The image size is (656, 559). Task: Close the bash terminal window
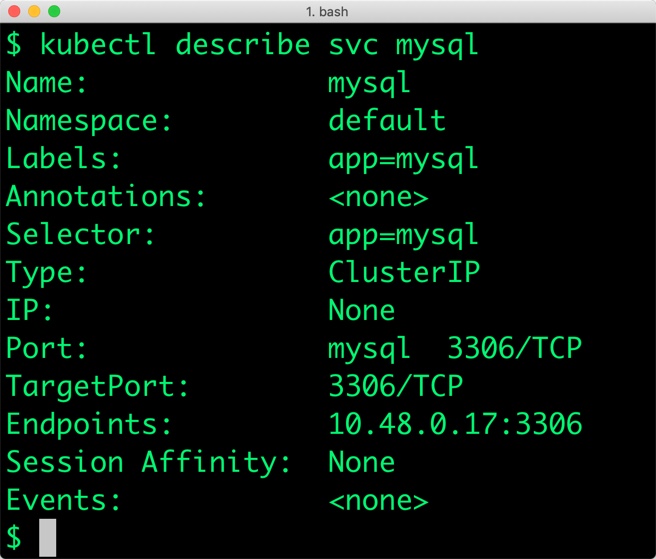pyautogui.click(x=14, y=11)
